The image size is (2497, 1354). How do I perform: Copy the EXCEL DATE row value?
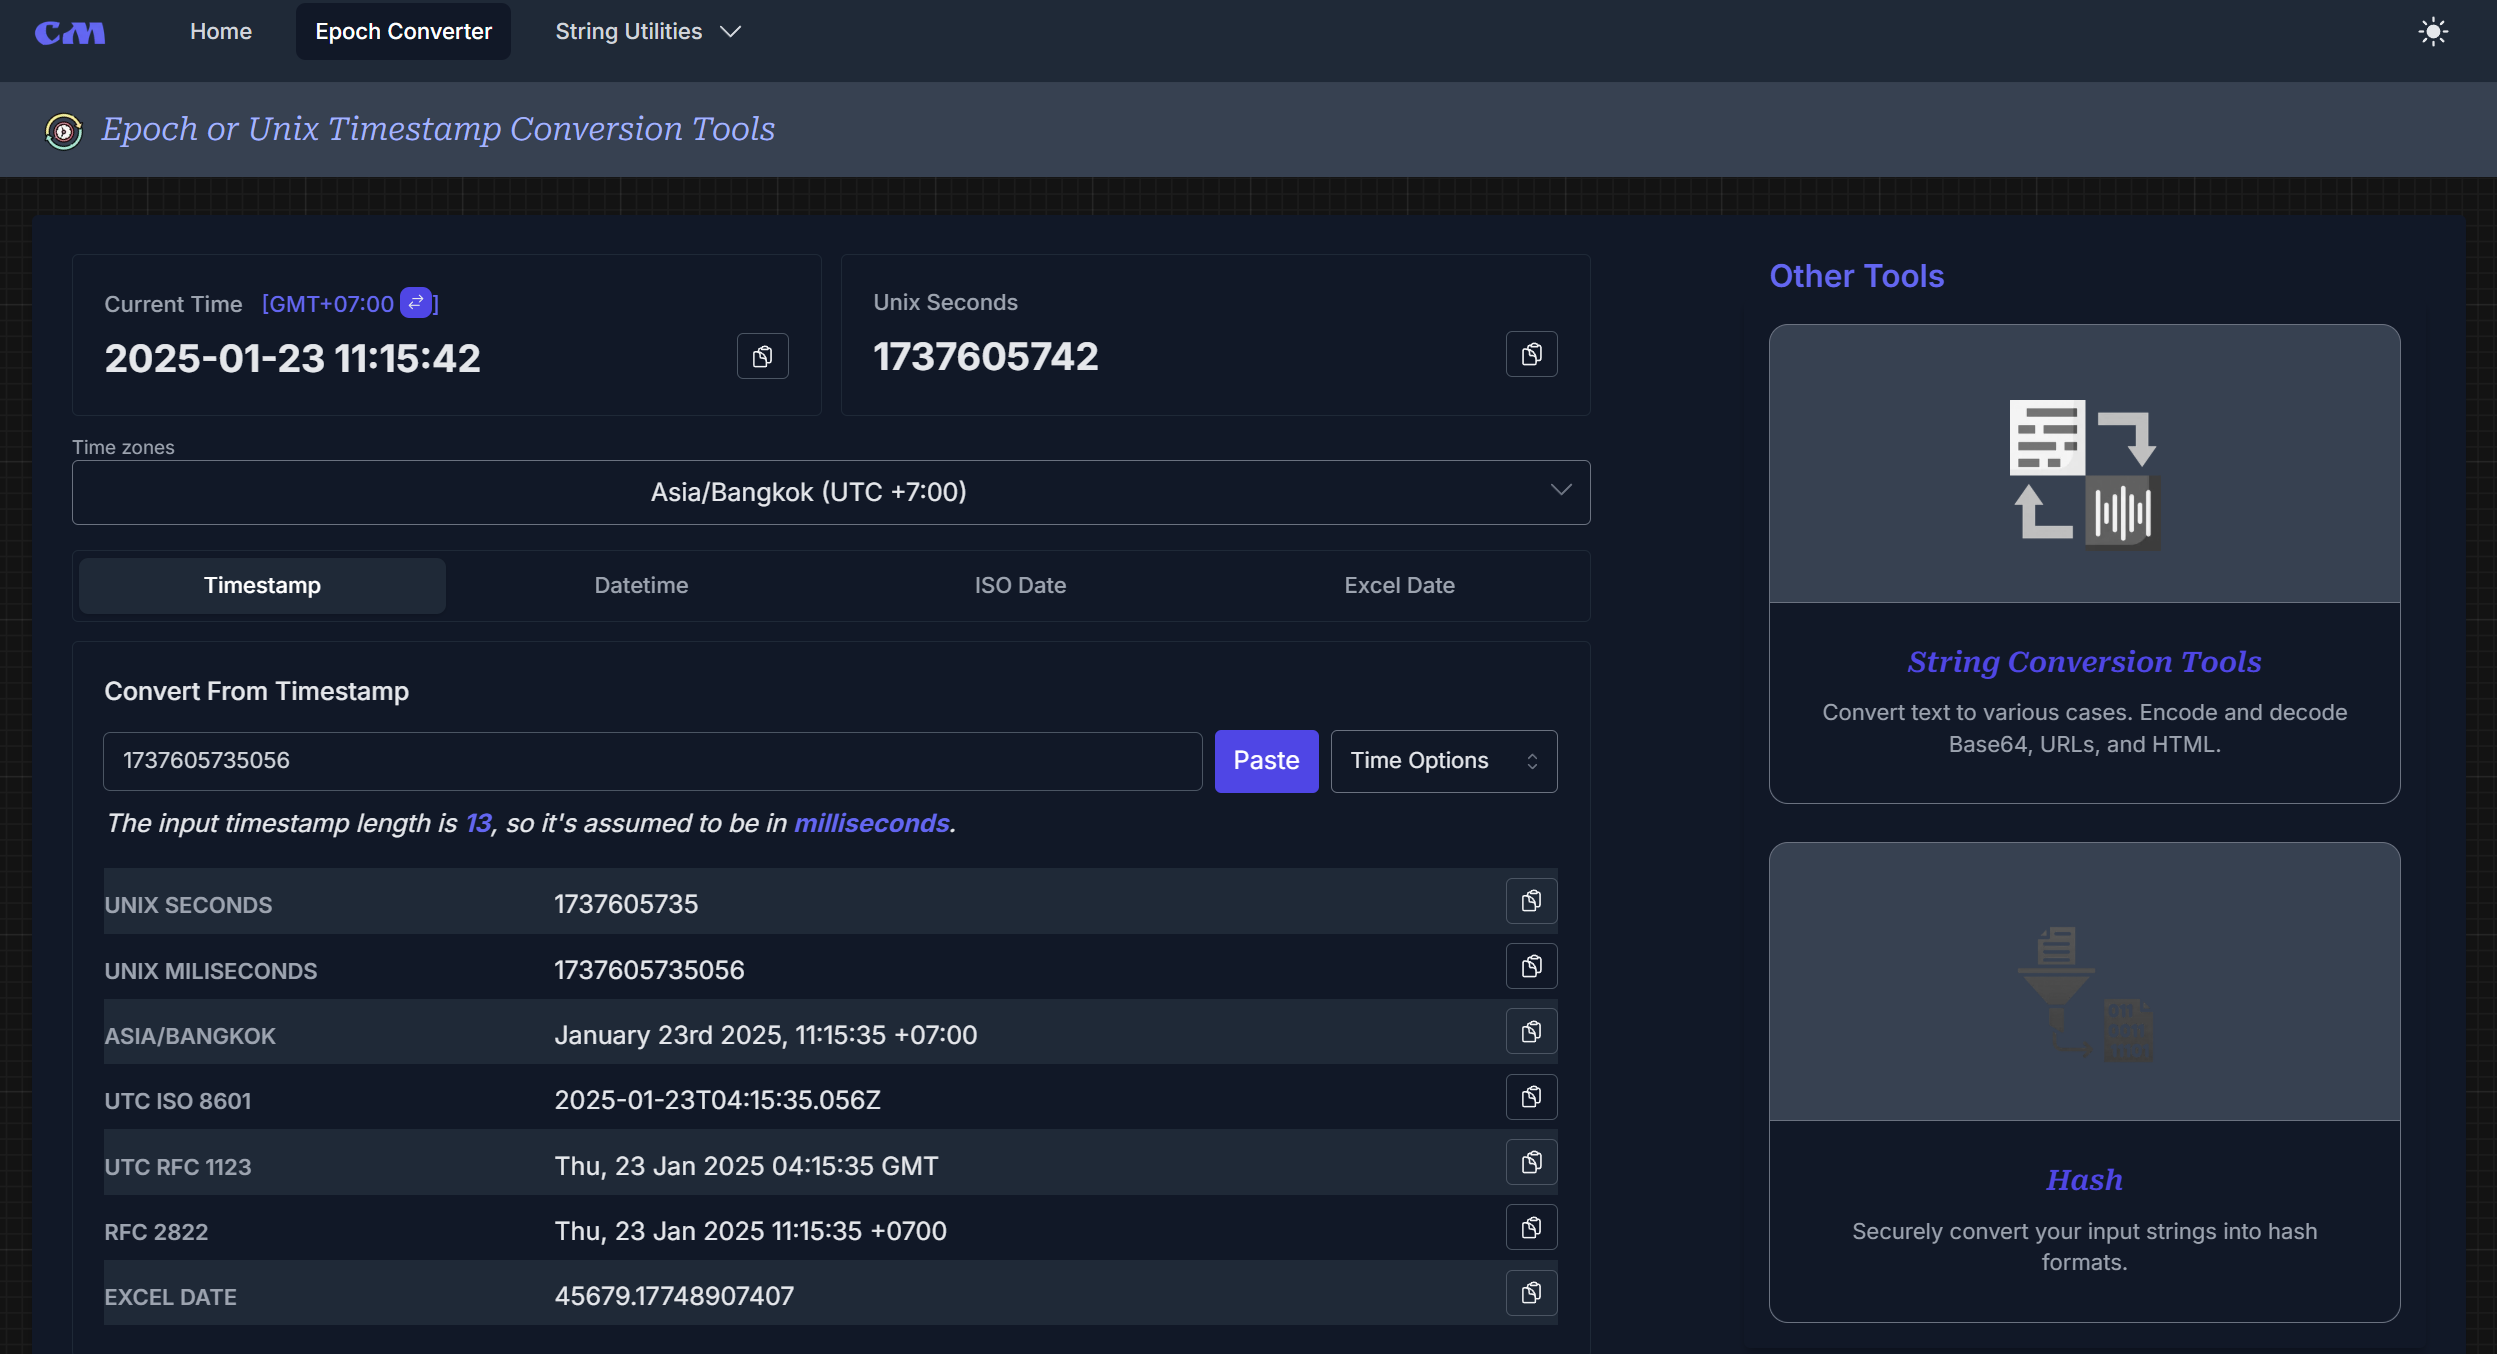(1531, 1293)
